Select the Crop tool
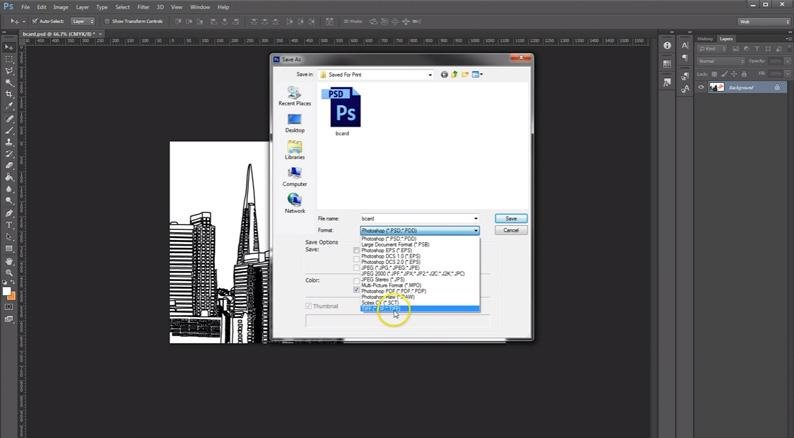This screenshot has height=438, width=794. (9, 94)
